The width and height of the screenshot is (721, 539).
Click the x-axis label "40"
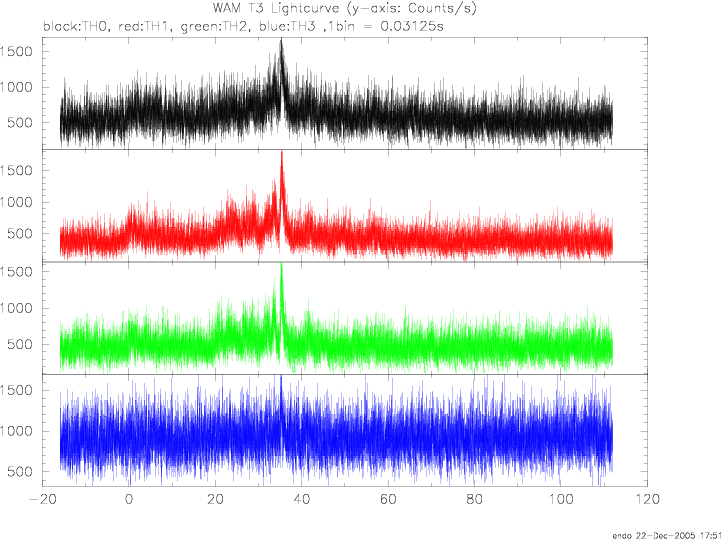pos(302,499)
